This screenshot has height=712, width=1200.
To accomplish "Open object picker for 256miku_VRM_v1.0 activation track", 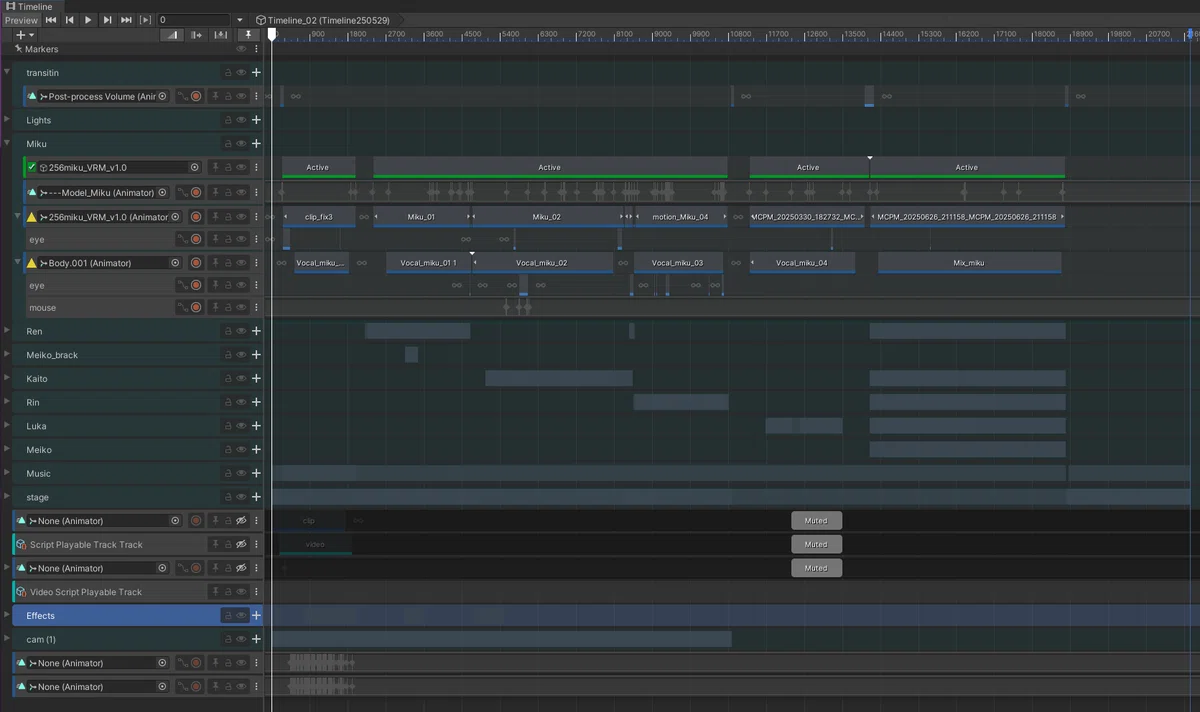I will coord(195,168).
